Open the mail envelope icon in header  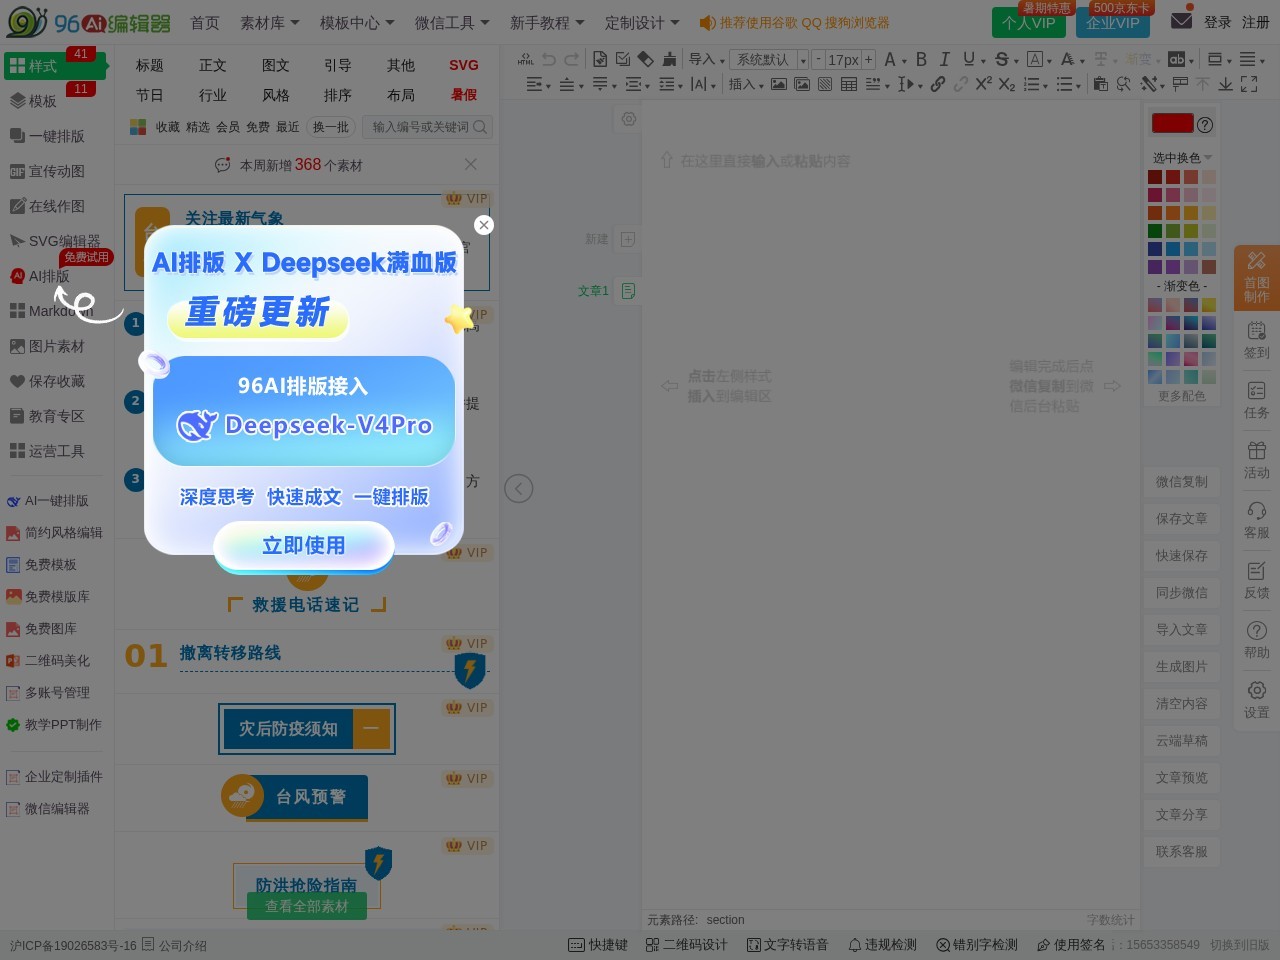coord(1181,20)
